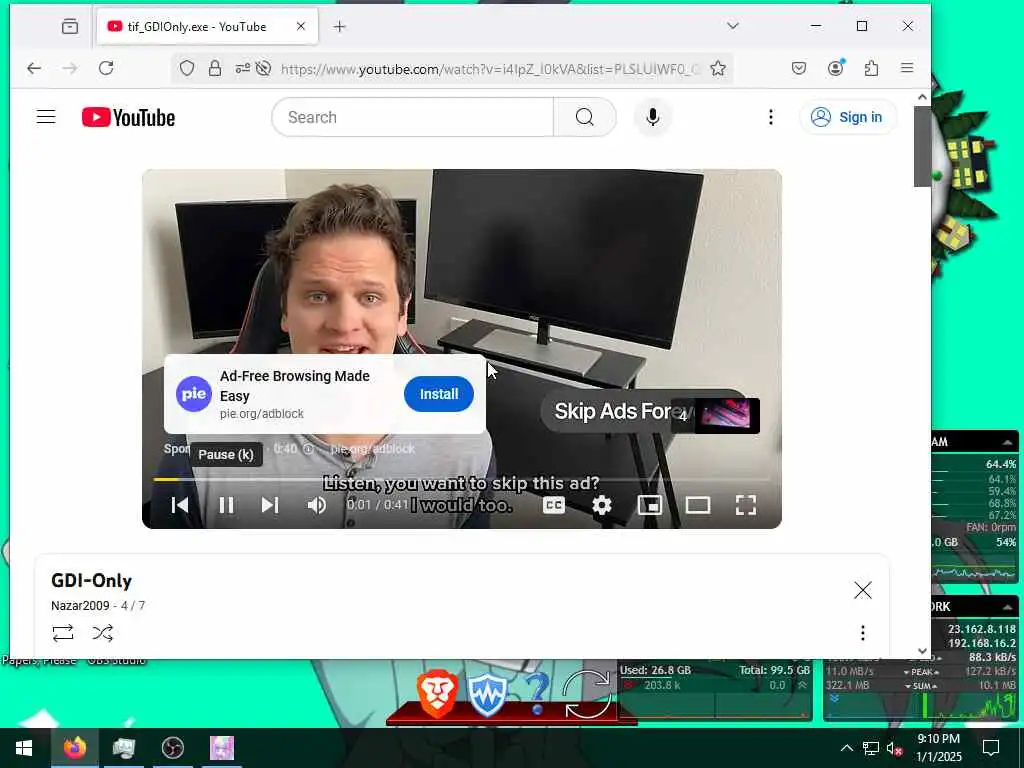This screenshot has height=768, width=1024.
Task: Toggle loop playlist for GDI-Only
Action: click(x=63, y=633)
